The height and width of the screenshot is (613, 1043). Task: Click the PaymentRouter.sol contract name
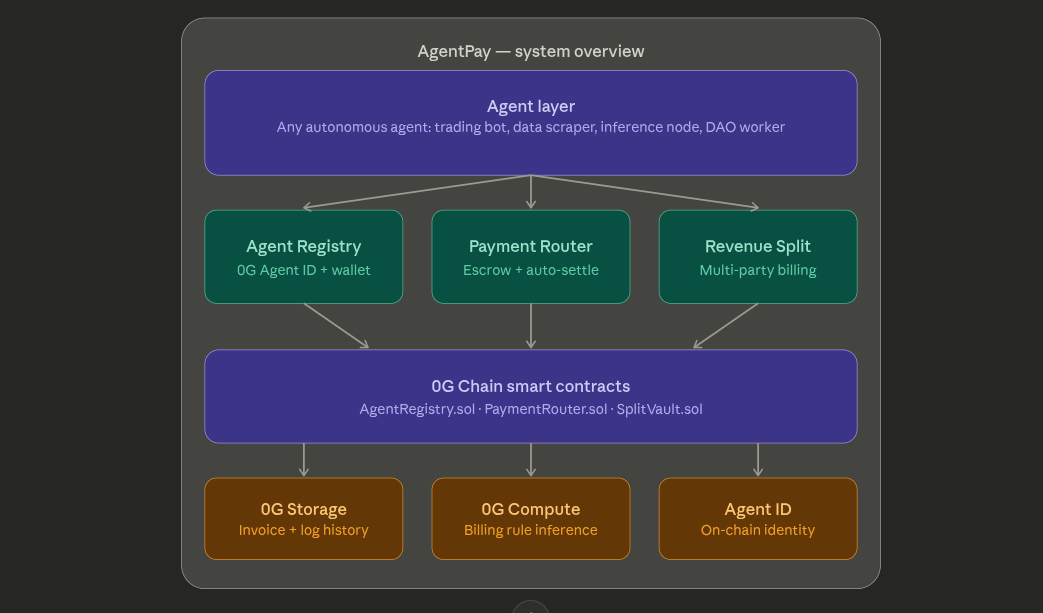click(545, 409)
